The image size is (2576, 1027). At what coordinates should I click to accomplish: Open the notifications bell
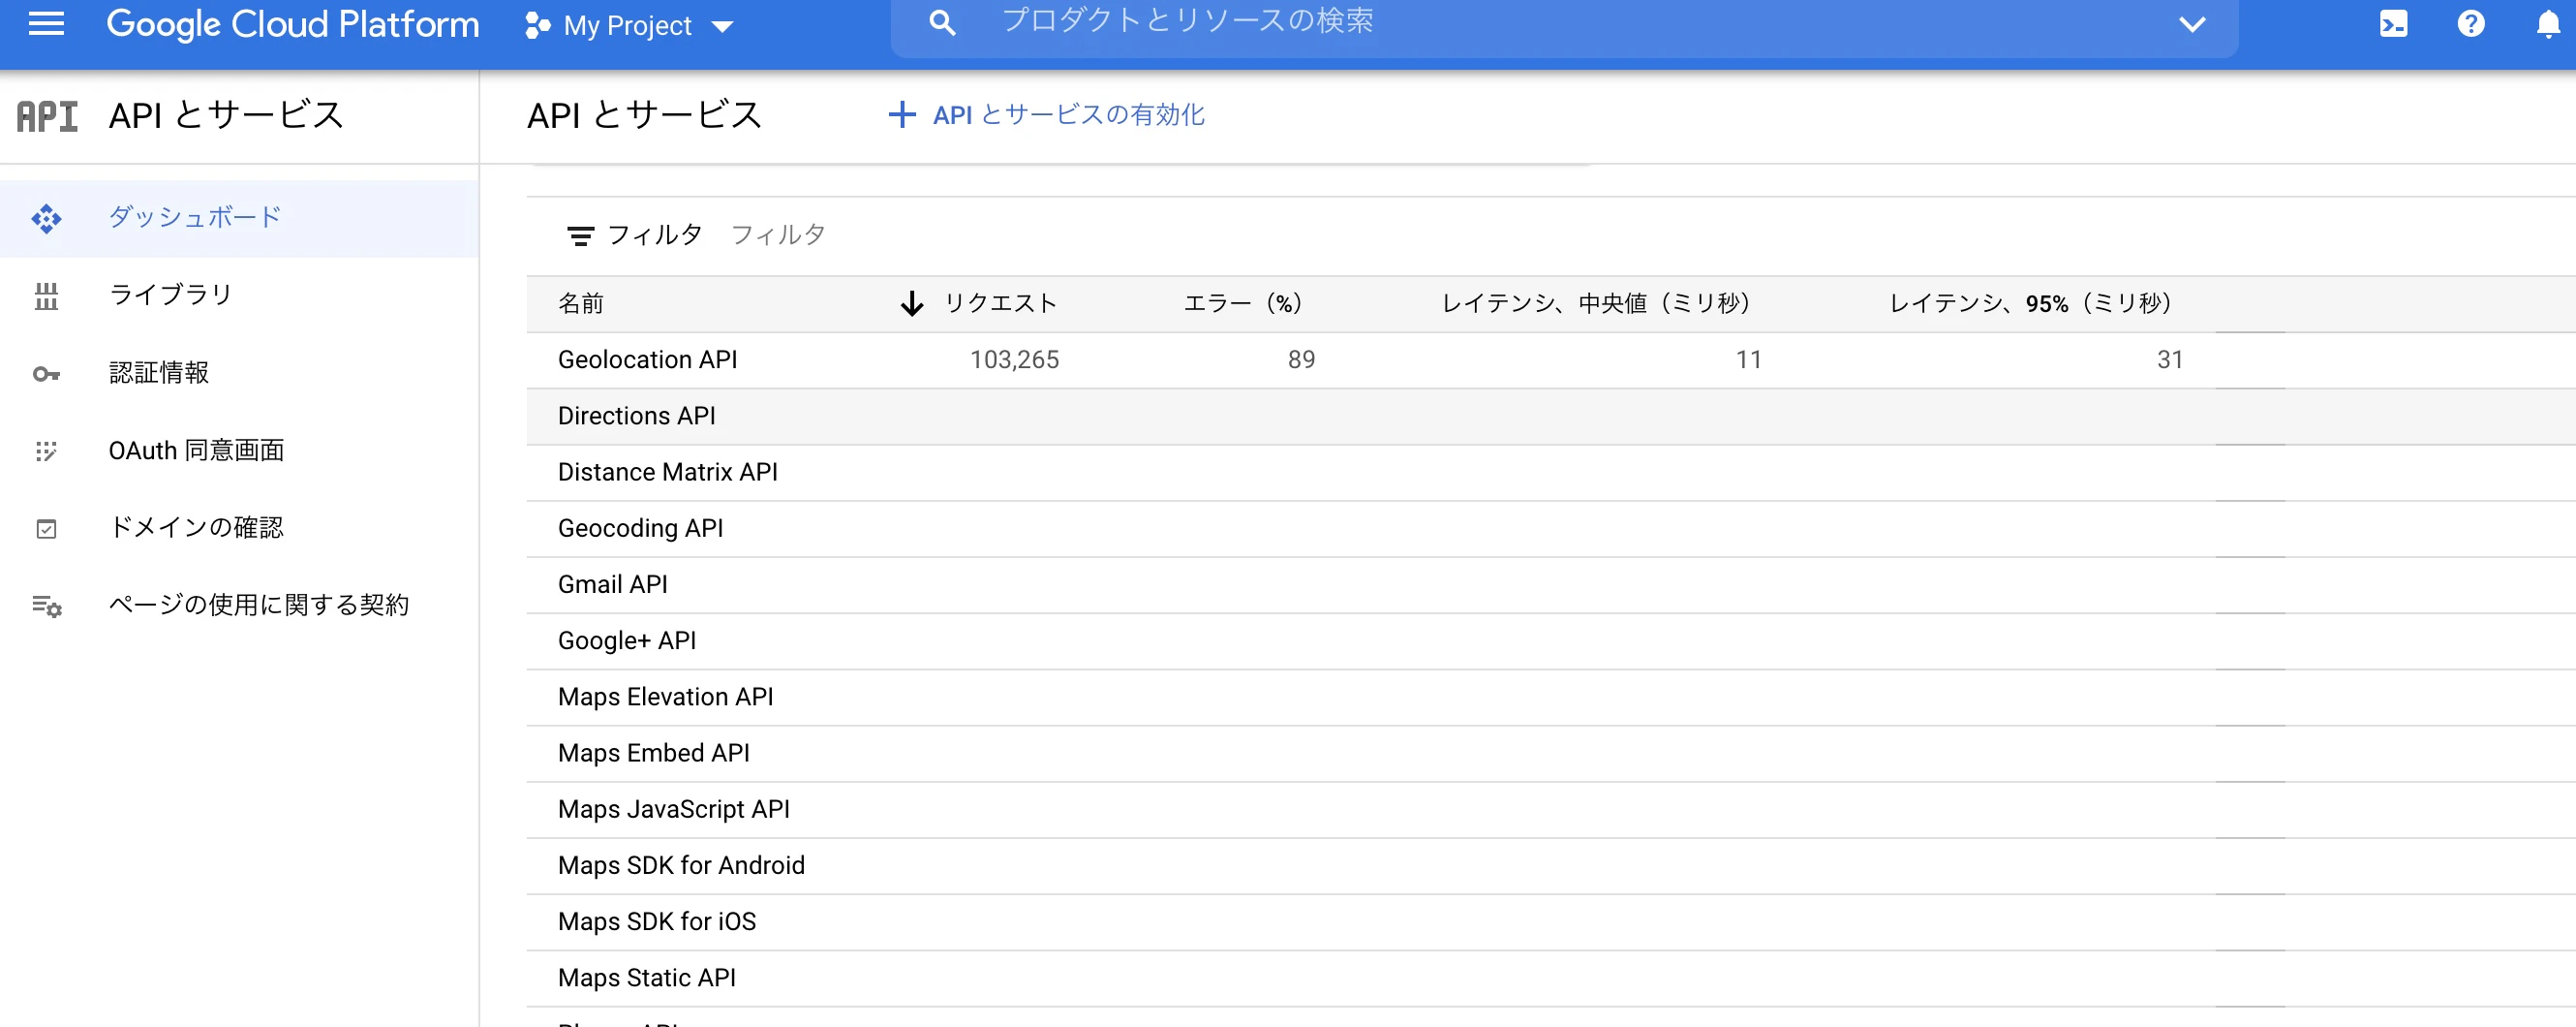point(2548,24)
